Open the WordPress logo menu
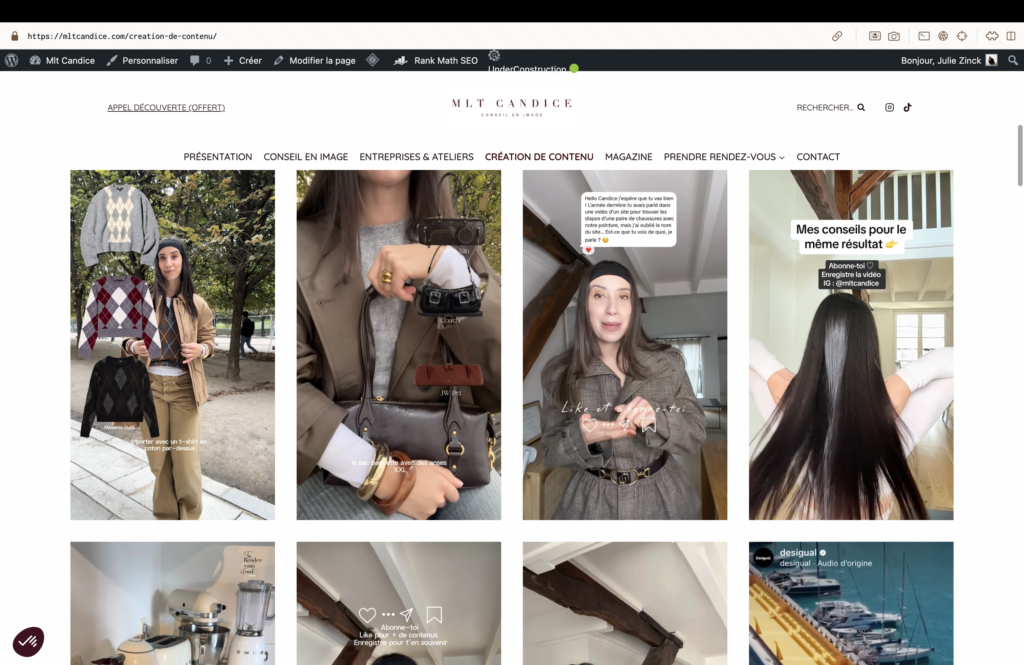Image resolution: width=1024 pixels, height=665 pixels. [x=12, y=60]
